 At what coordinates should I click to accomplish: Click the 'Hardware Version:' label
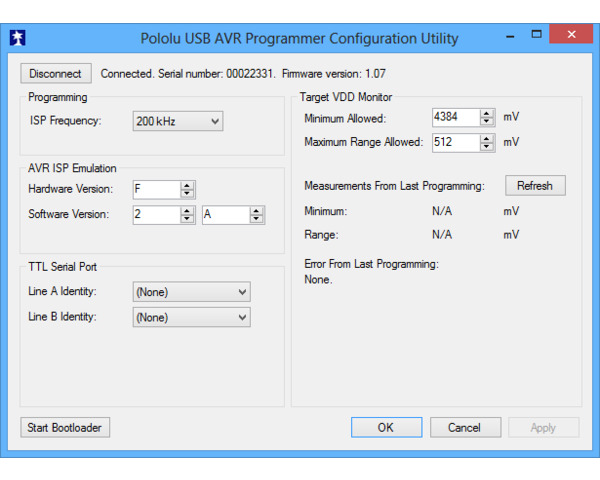[x=70, y=189]
